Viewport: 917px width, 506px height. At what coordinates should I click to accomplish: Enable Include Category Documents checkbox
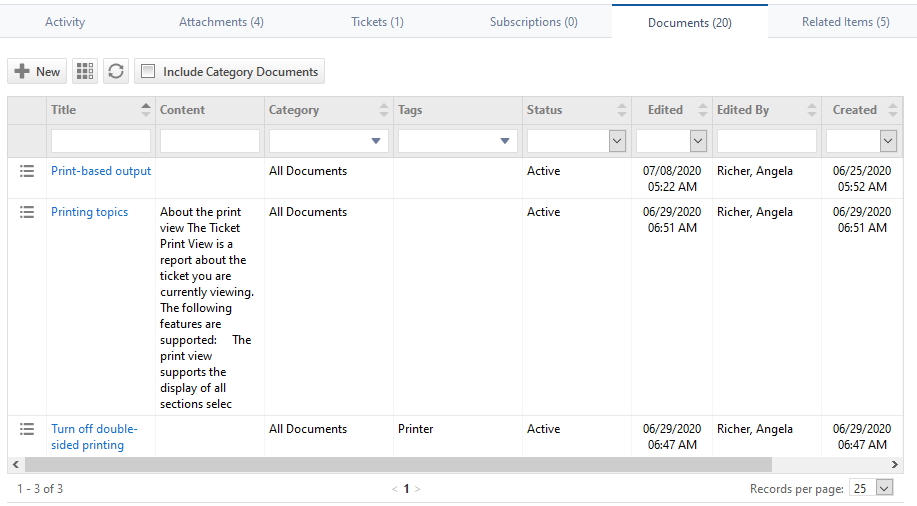tap(148, 71)
